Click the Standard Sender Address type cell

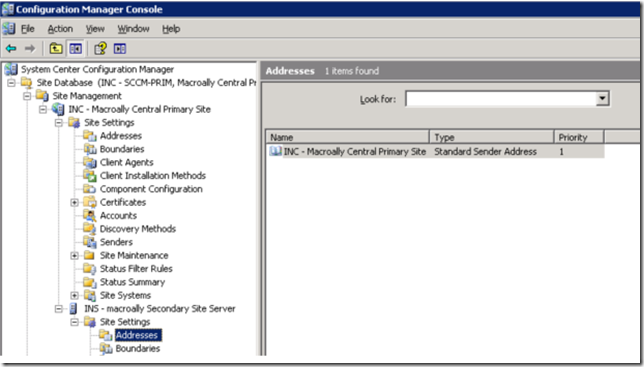pos(485,151)
